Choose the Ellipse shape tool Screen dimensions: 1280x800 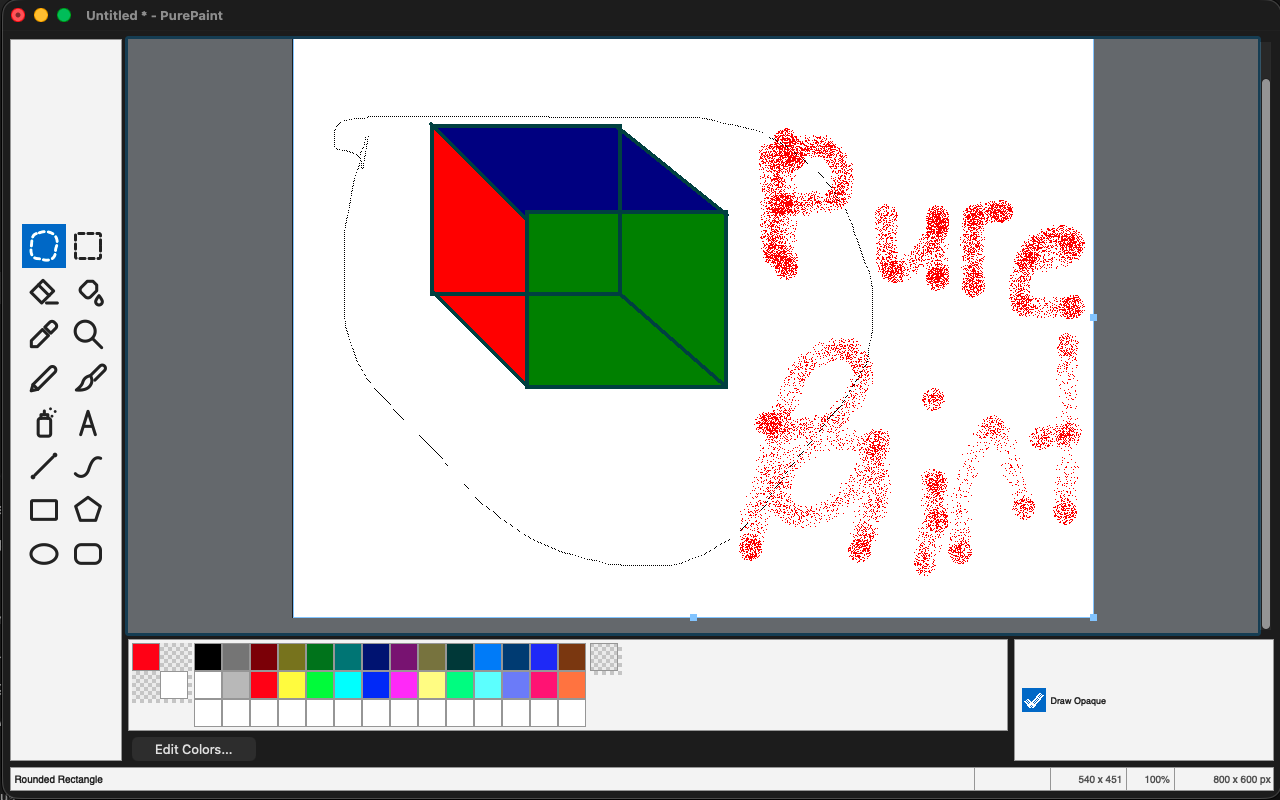click(x=44, y=554)
